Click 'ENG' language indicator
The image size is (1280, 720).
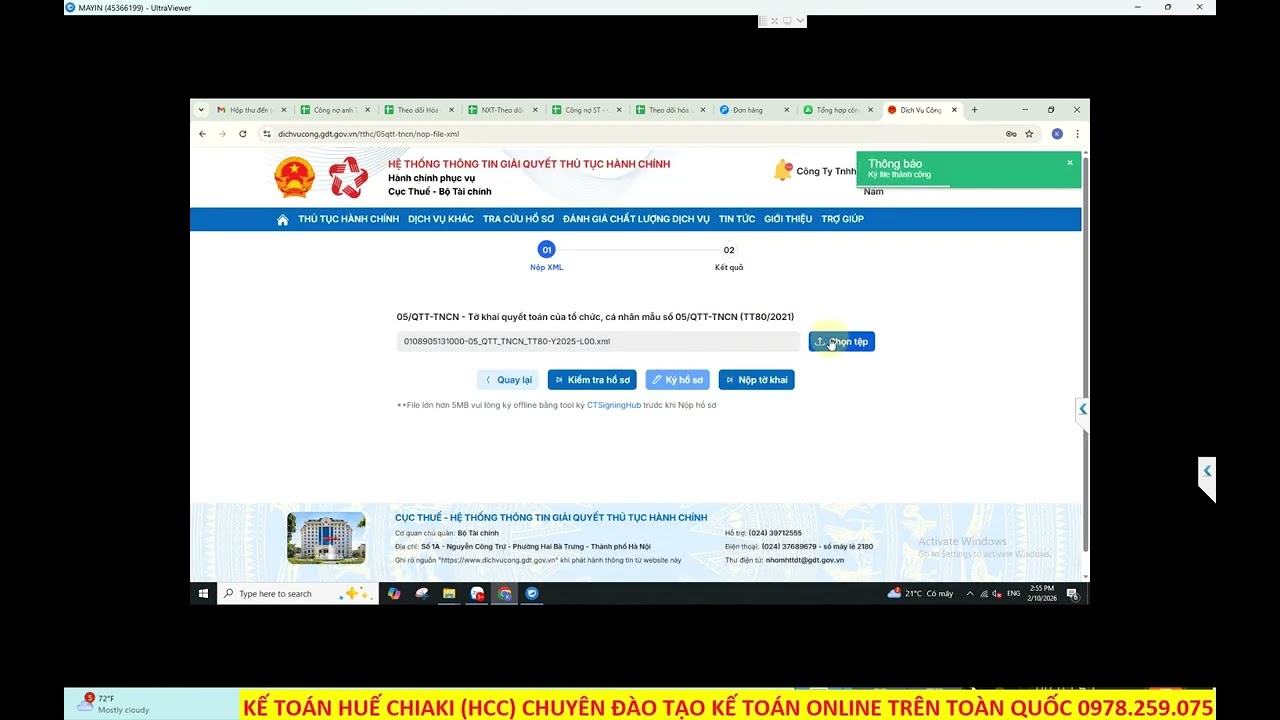click(1014, 594)
